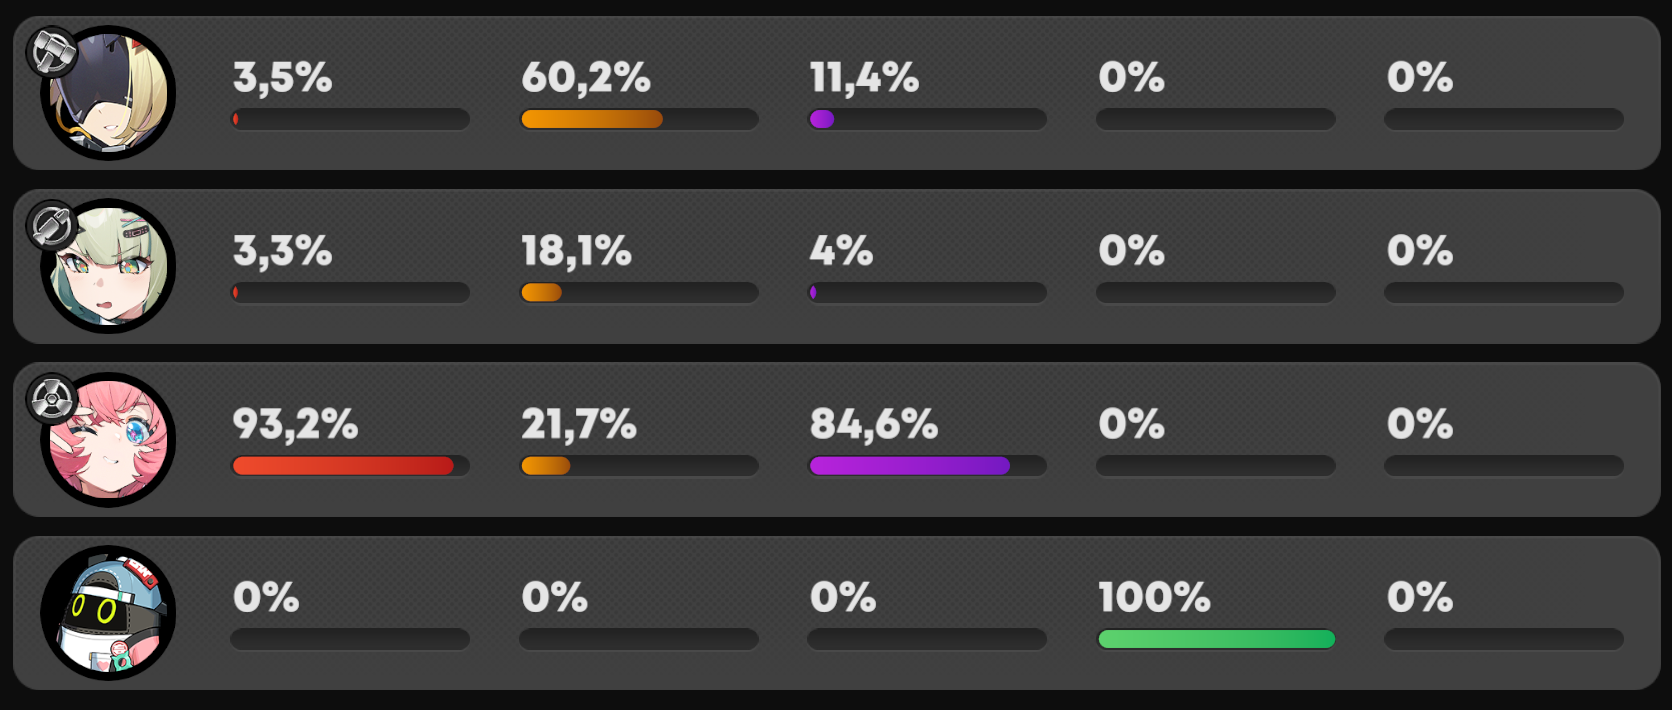
Task: Click the red 93,2% progress bar
Action: click(350, 466)
